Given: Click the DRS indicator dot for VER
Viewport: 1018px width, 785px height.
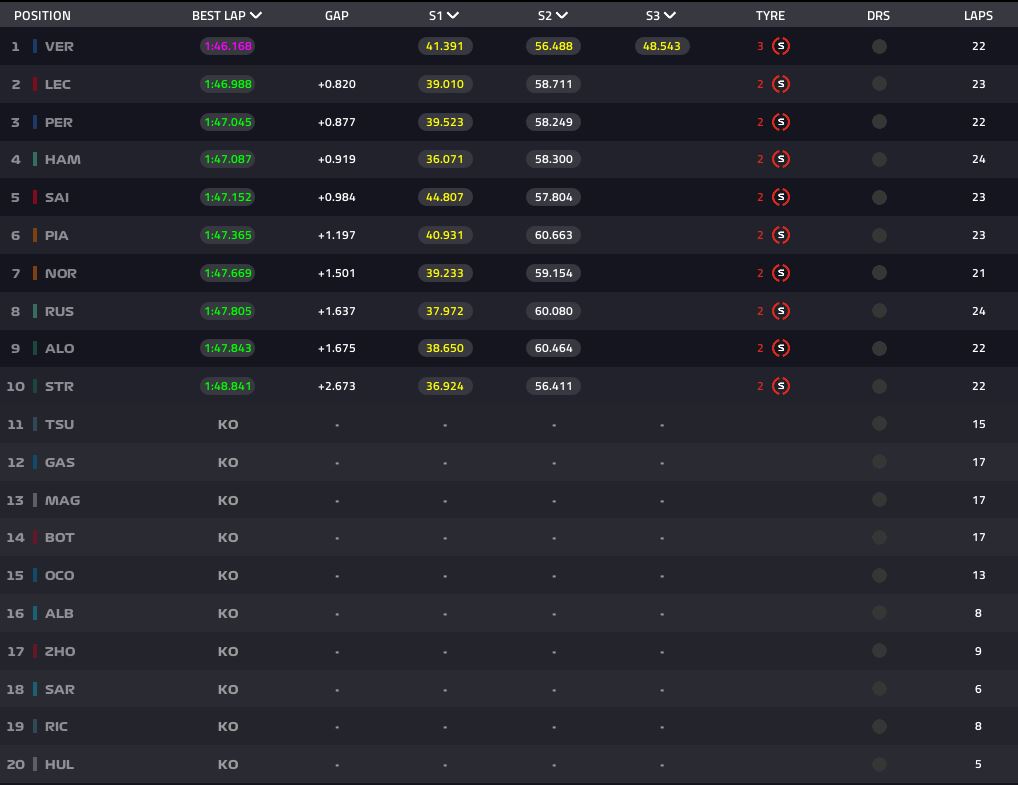Looking at the screenshot, I should click(x=879, y=46).
